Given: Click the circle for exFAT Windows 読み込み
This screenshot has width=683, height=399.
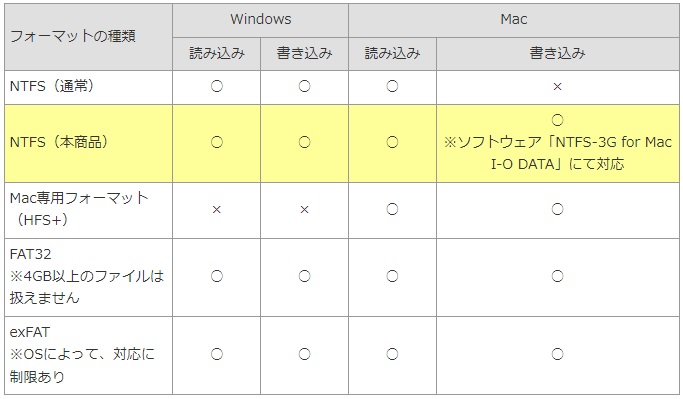Looking at the screenshot, I should coord(217,354).
